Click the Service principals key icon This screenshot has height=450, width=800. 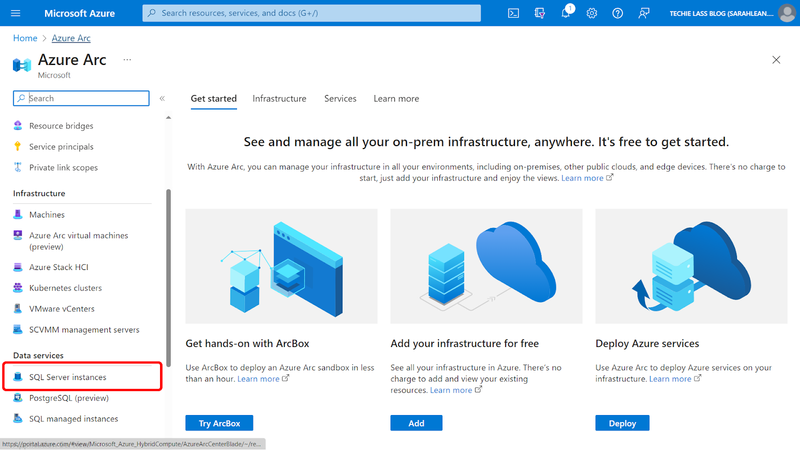pos(18,146)
